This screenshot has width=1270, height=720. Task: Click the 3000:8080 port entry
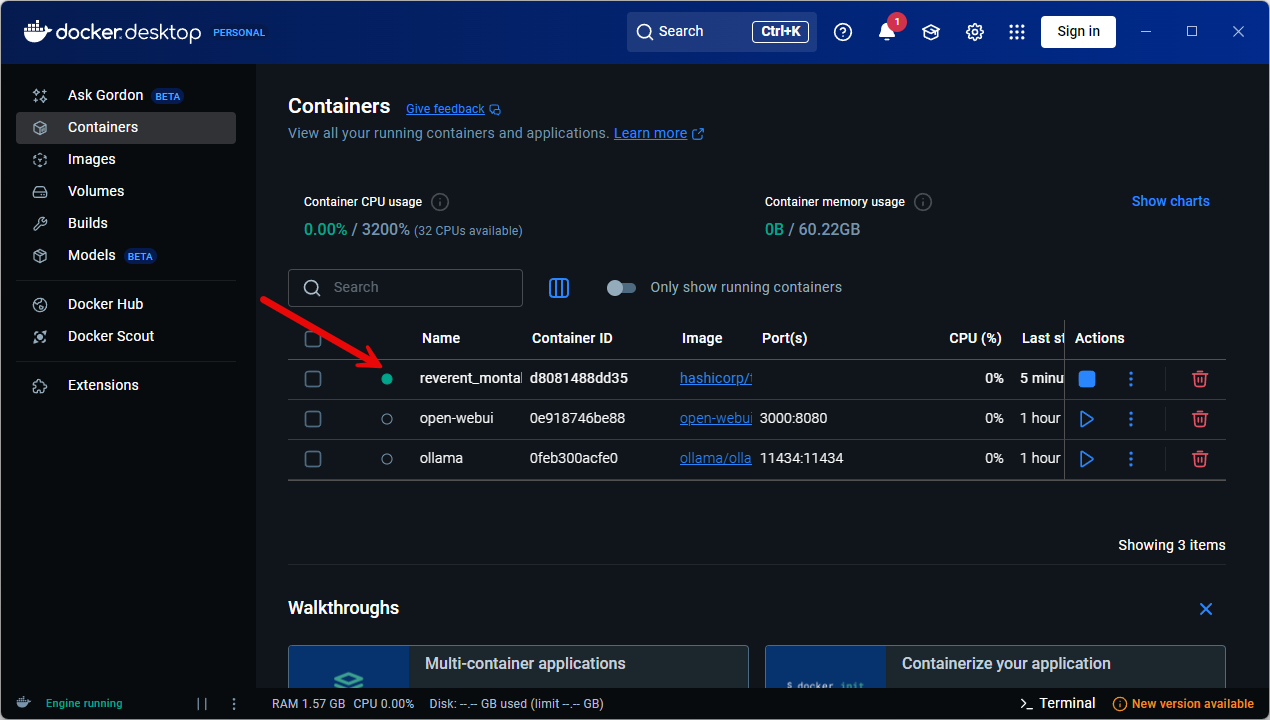click(794, 419)
